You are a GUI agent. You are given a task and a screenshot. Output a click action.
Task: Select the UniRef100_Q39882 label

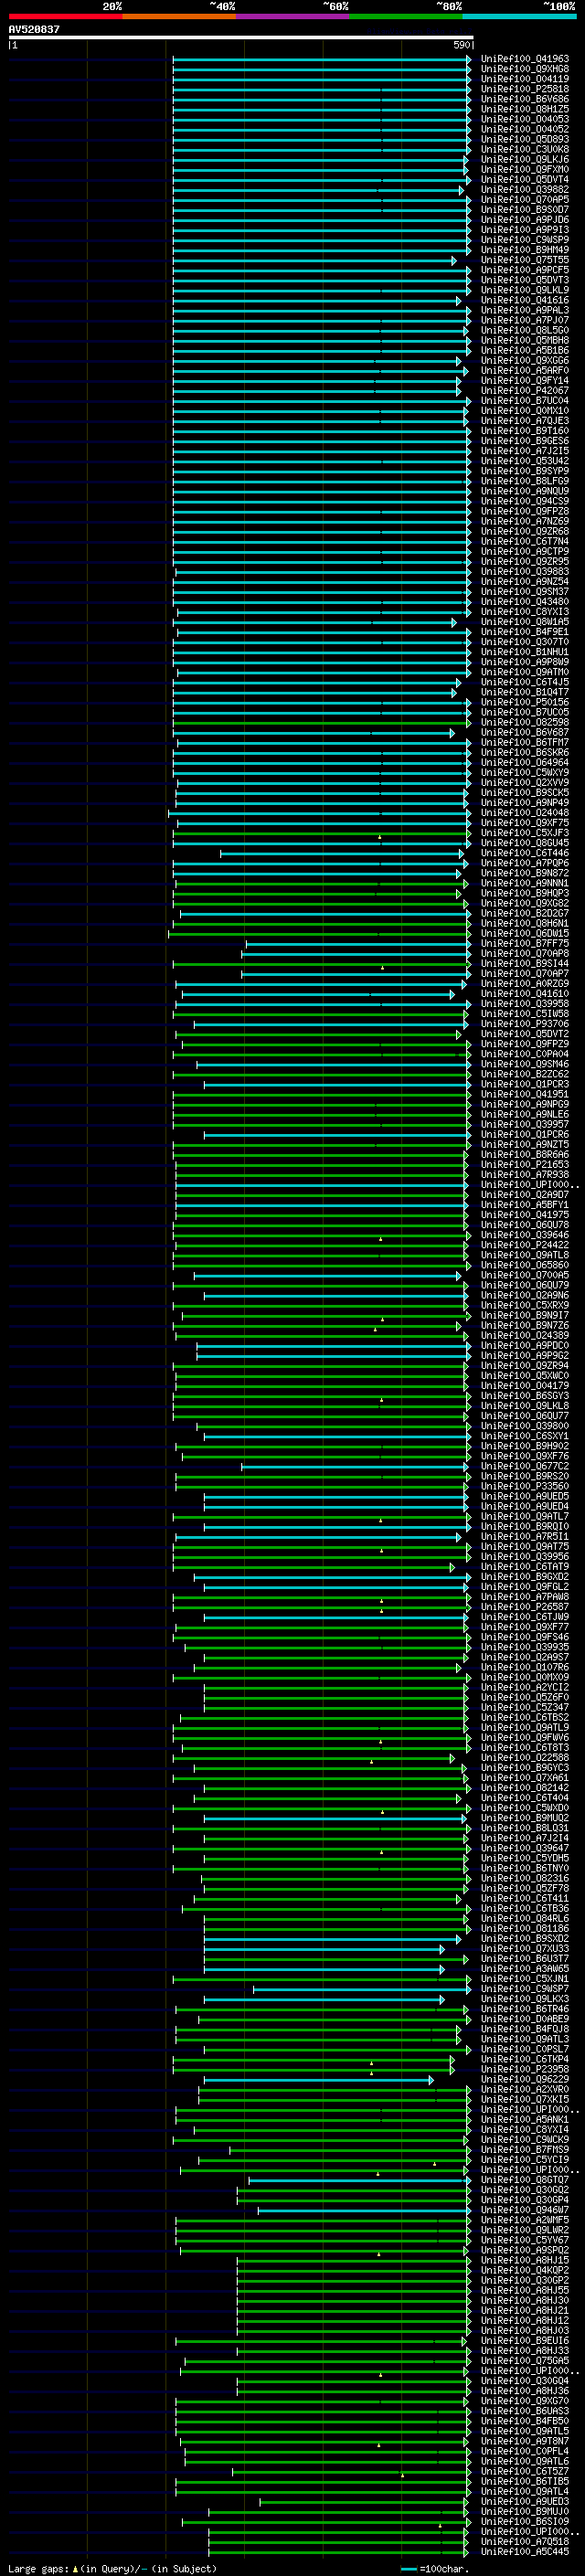(x=525, y=190)
